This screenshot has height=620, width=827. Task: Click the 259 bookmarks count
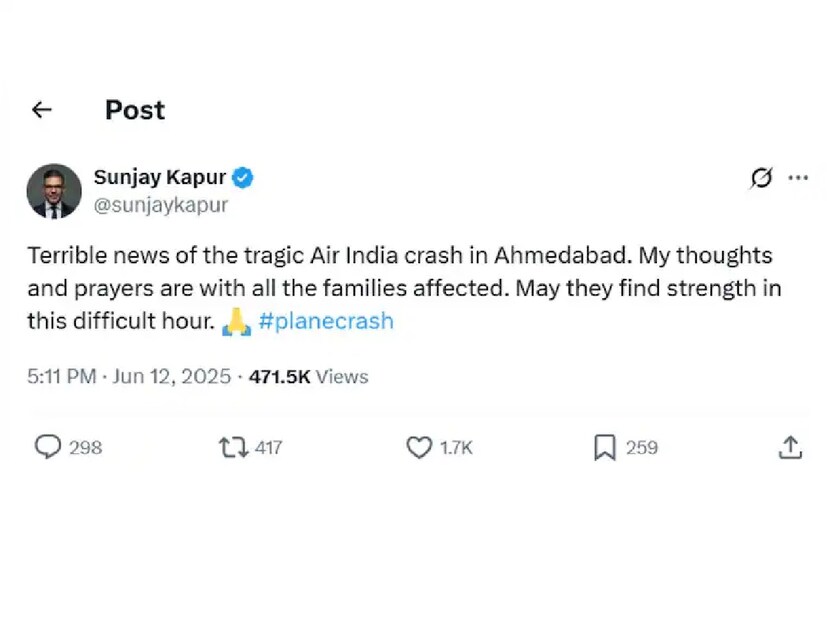click(642, 448)
